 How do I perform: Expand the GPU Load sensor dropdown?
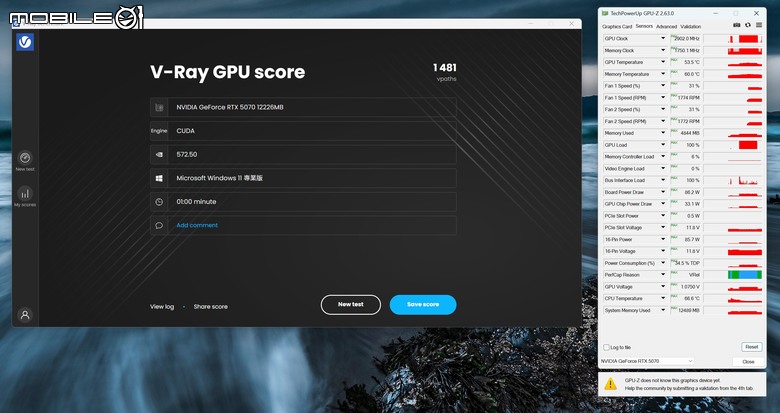tap(663, 145)
